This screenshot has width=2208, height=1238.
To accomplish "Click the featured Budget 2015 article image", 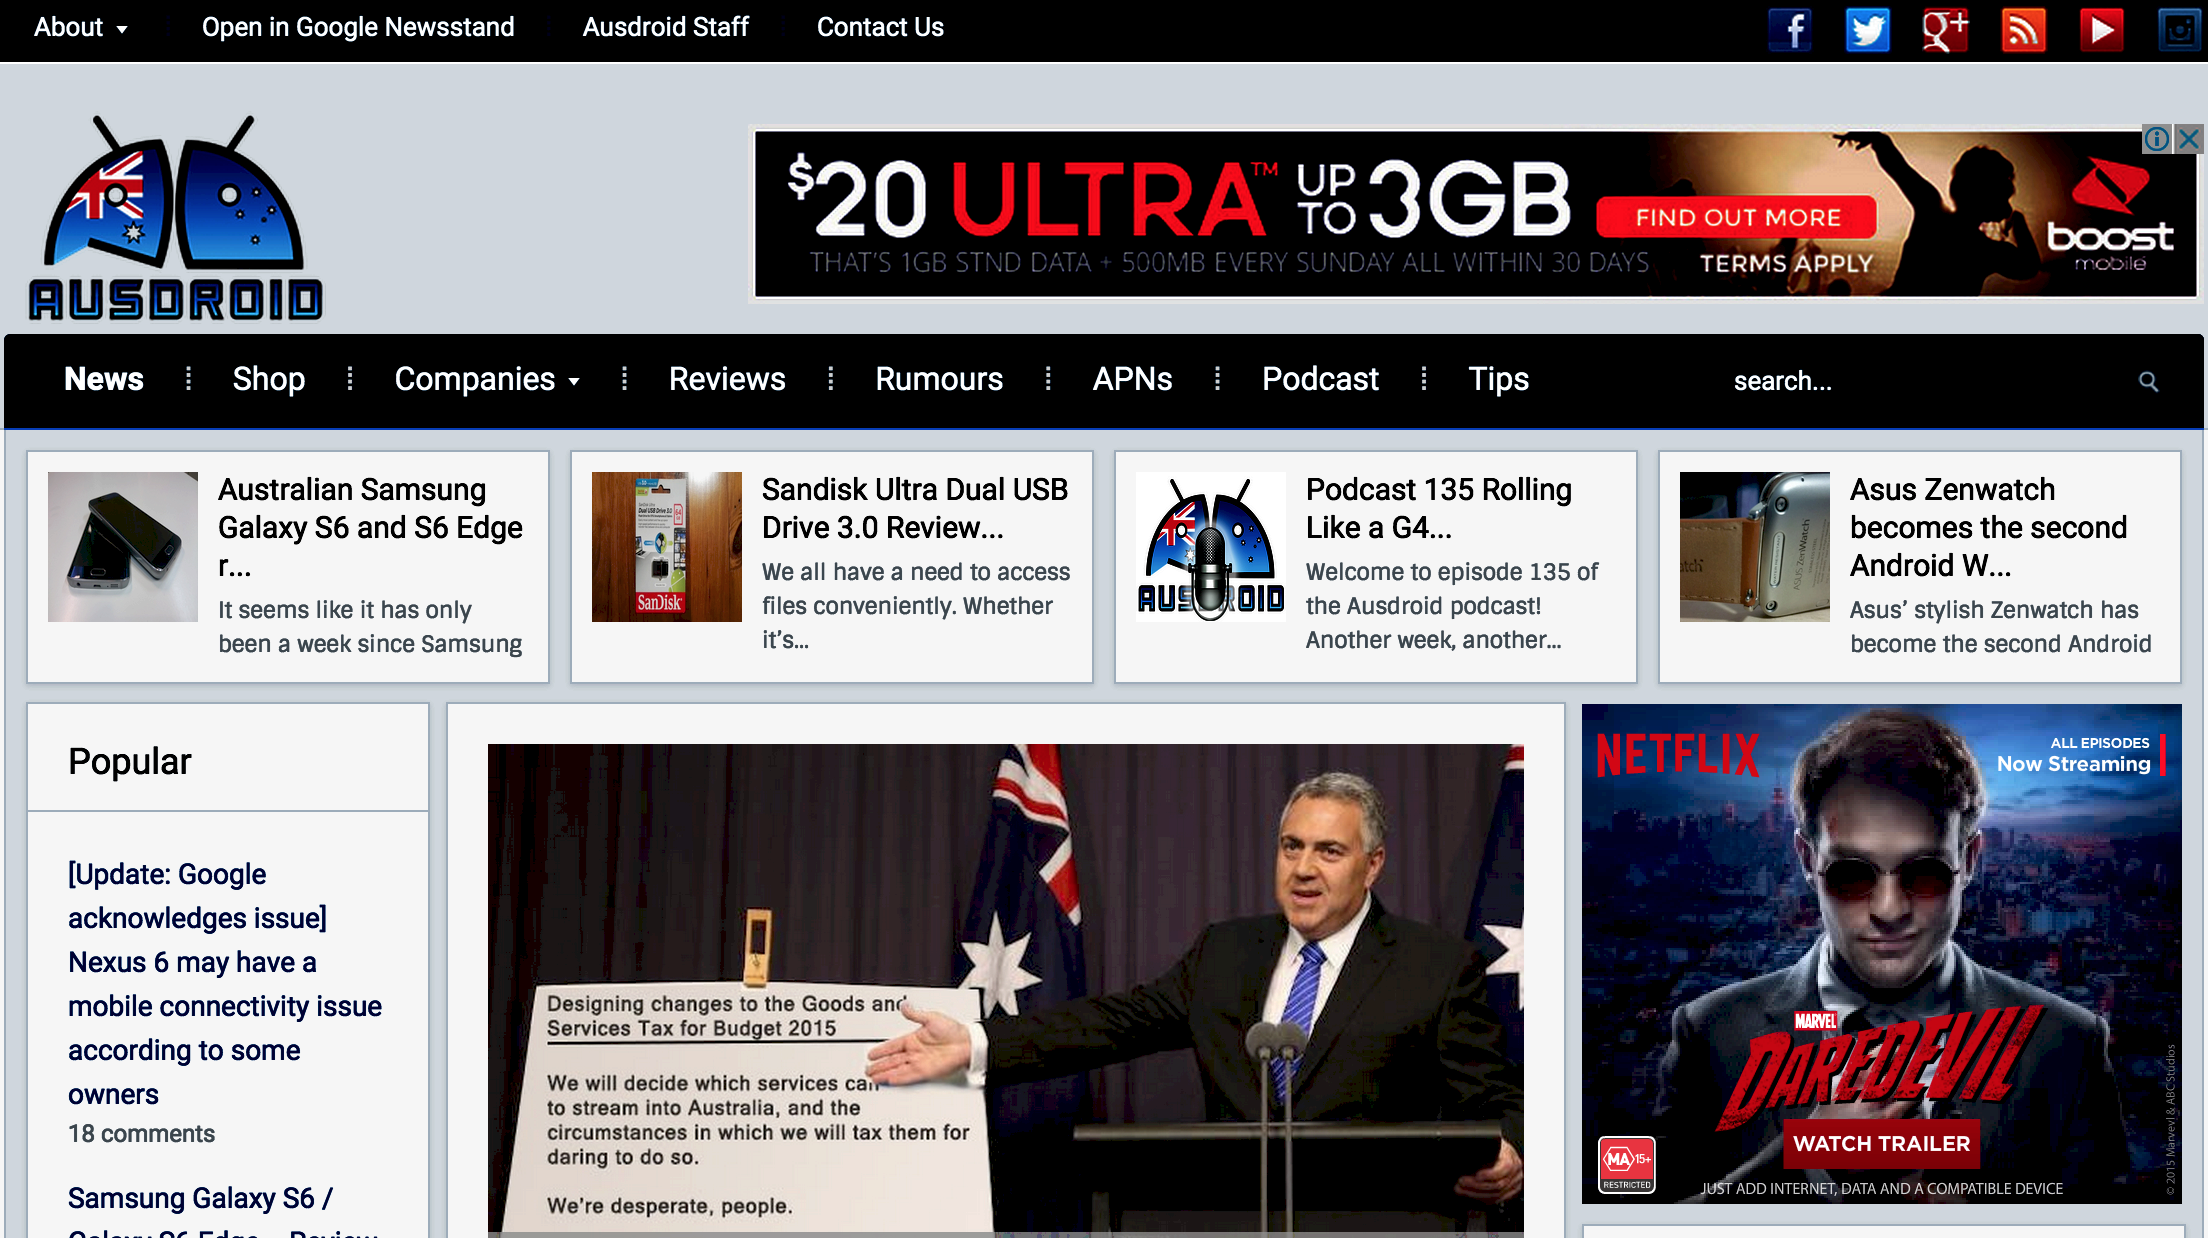I will [1006, 989].
